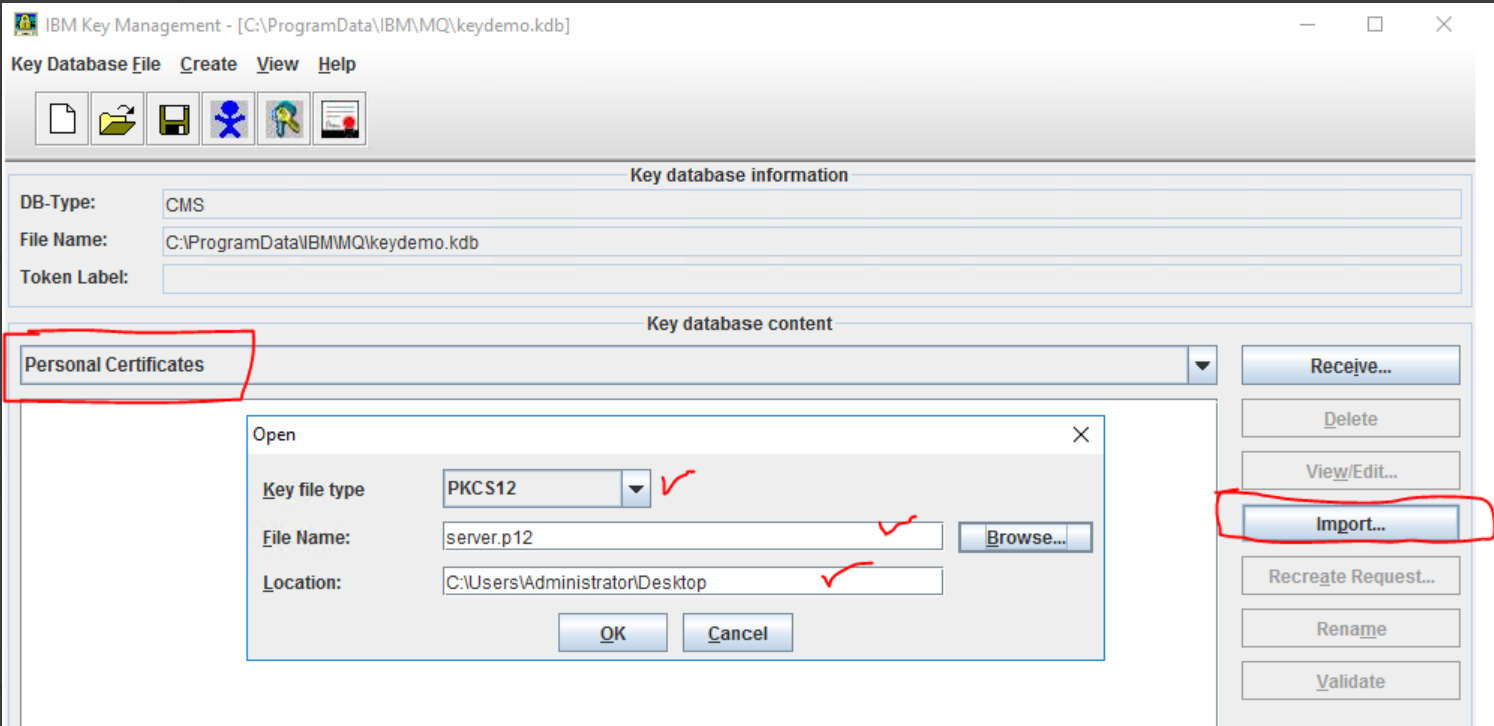Click the key certificate request toolbar icon

(x=284, y=120)
